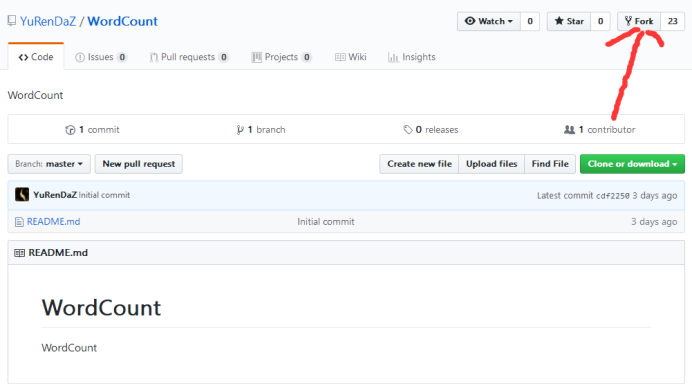Open the Initial commit message beside YuRenDaZ

click(104, 195)
